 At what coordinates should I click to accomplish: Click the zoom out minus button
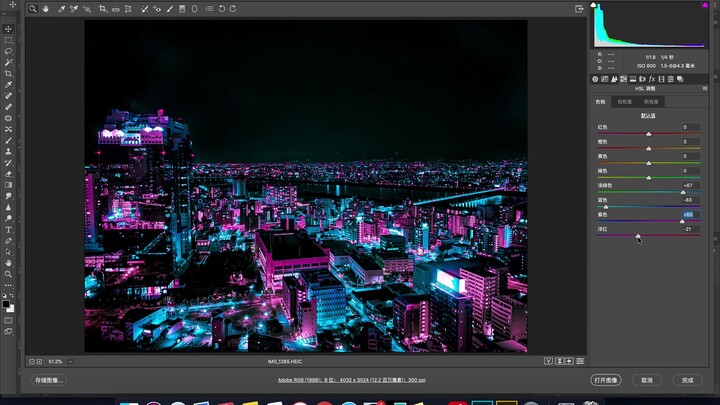32,362
